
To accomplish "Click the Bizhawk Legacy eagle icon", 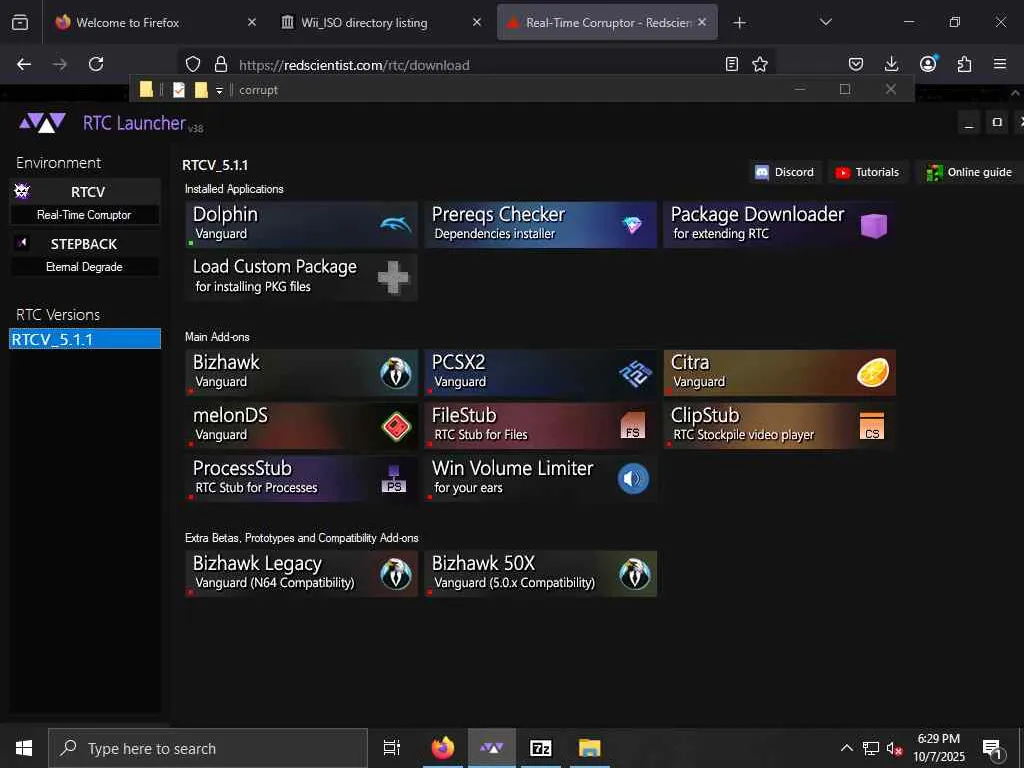I will click(396, 574).
